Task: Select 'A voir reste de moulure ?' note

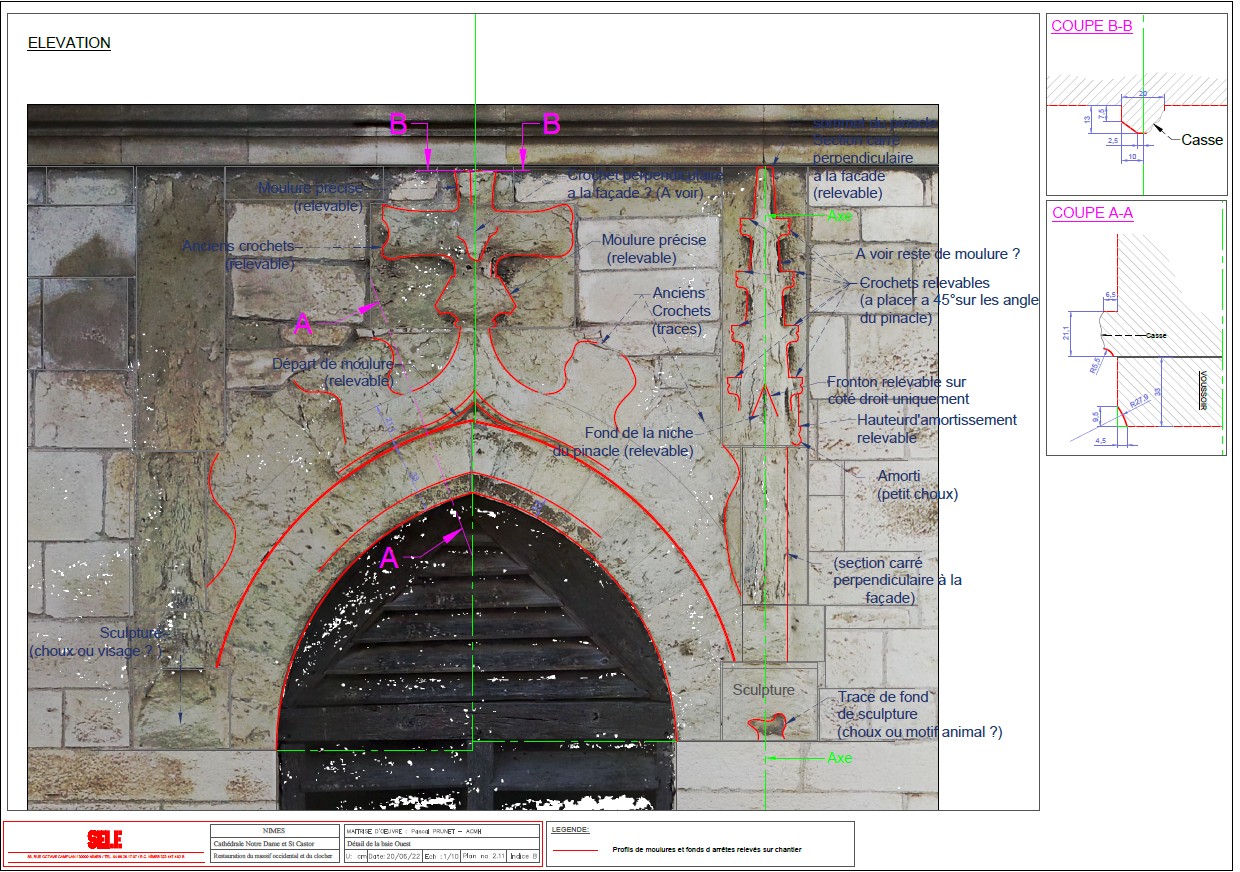Action: pyautogui.click(x=937, y=254)
